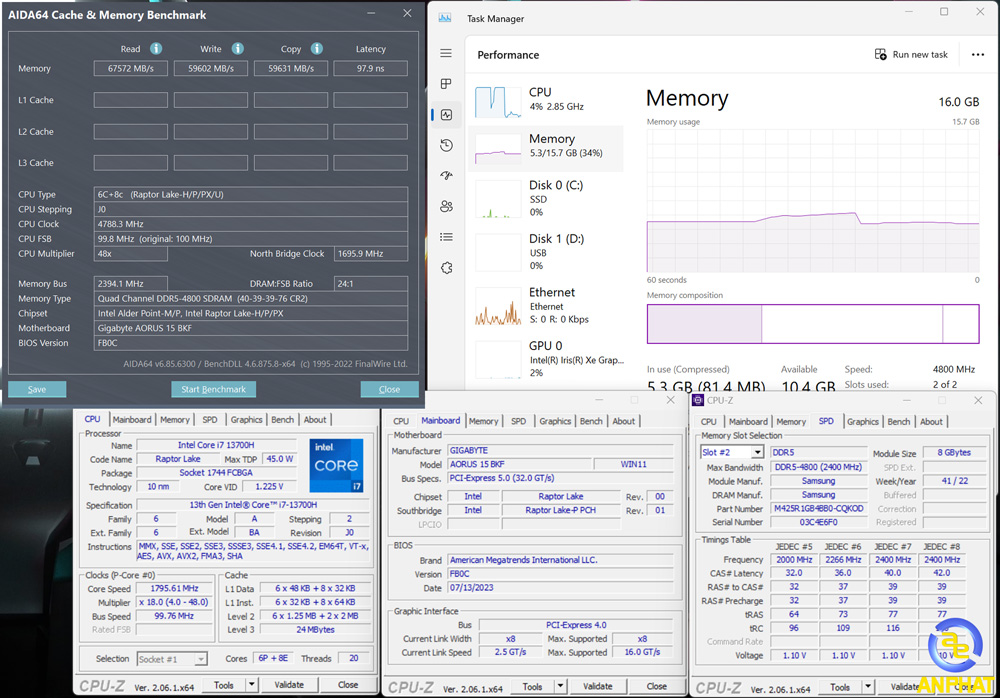Open the three-dot more options menu in Task Manager
1000x698 pixels.
[978, 55]
